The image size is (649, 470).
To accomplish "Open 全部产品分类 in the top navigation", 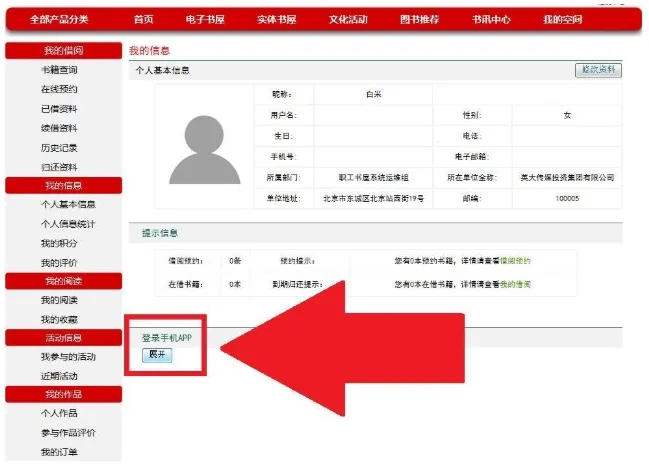I will pos(59,19).
